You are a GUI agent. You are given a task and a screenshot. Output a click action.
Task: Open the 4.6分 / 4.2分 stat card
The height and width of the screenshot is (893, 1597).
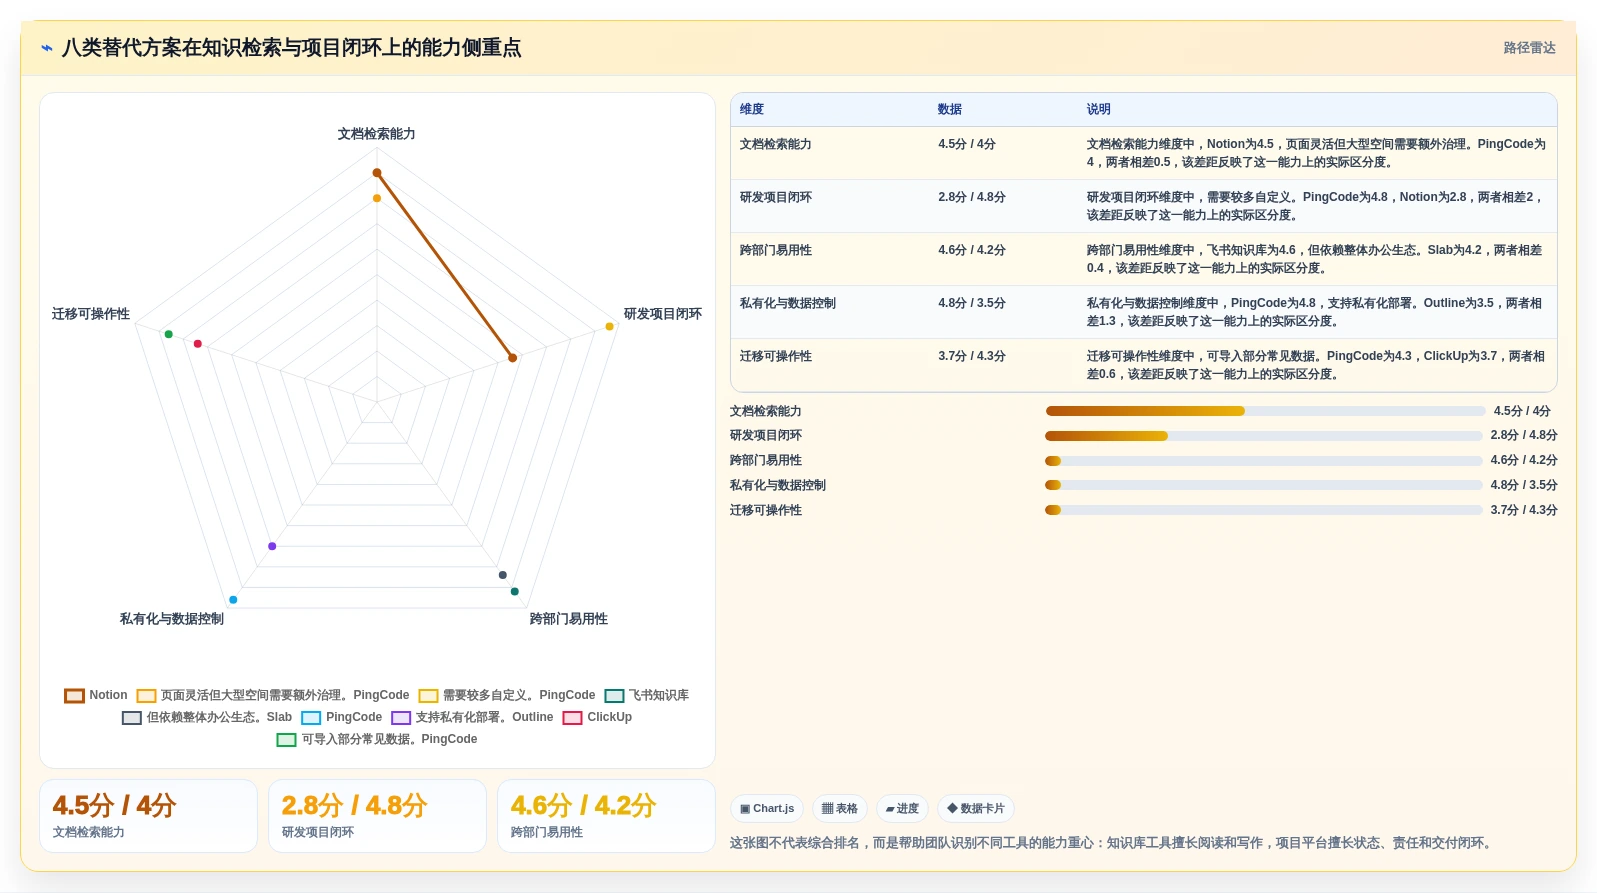coord(606,816)
